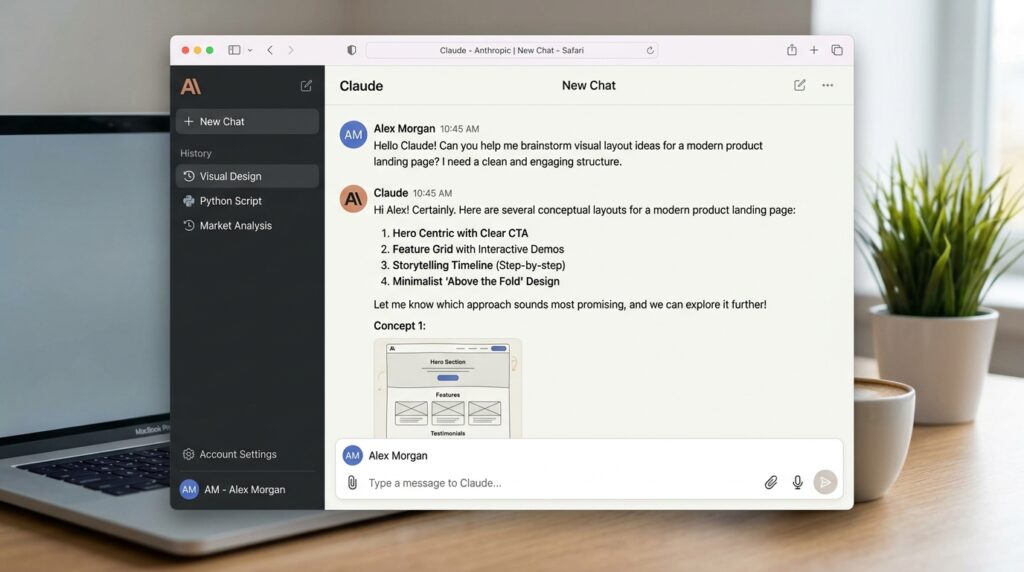Click Claude's avatar beside the reply
1024x572 pixels.
pos(353,199)
